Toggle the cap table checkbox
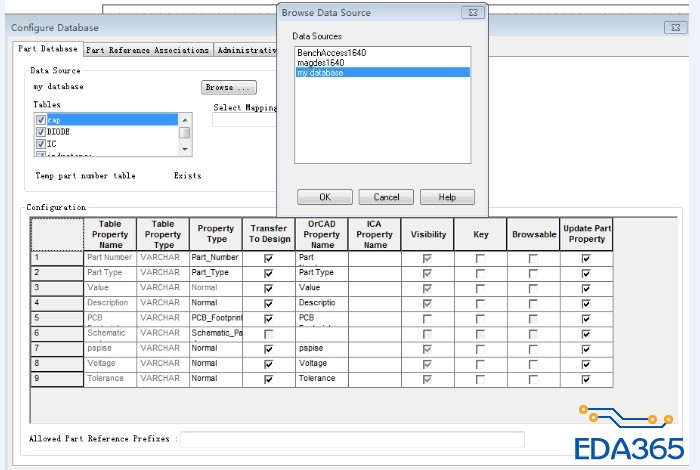Viewport: 700px width, 470px height. [41, 120]
